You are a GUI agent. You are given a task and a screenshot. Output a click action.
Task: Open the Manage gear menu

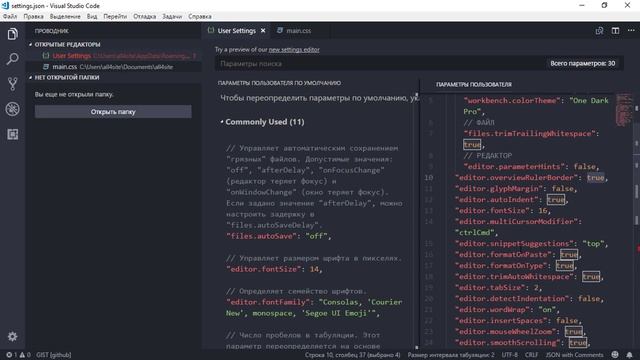coord(13,337)
